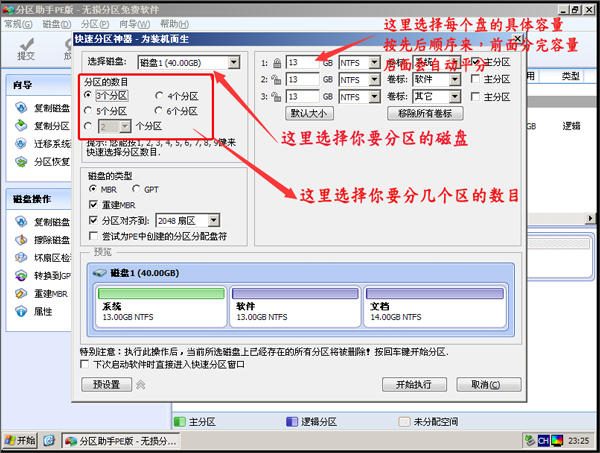Open the 磁盘(D) menu

pyautogui.click(x=57, y=24)
